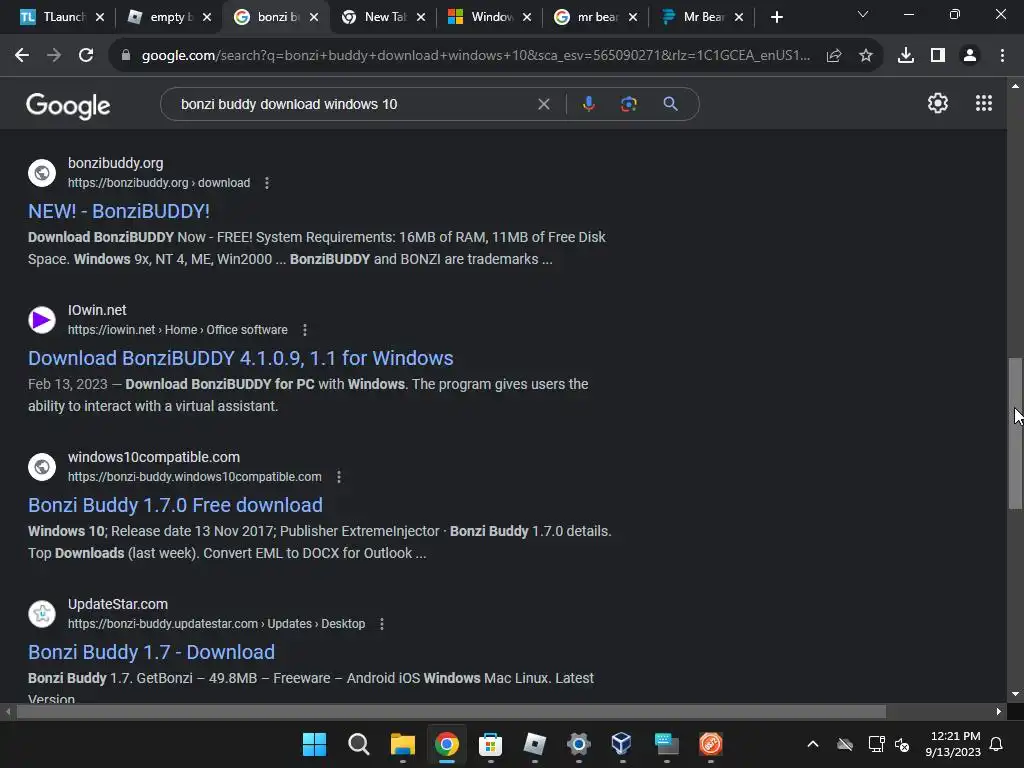Toggle the Chrome side panel
This screenshot has width=1024, height=768.
tap(938, 56)
